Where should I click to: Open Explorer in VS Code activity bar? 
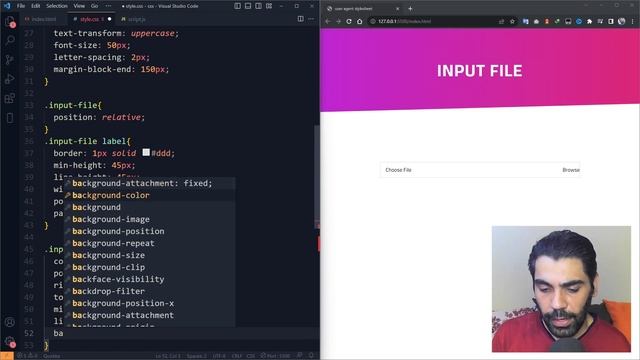click(x=10, y=22)
